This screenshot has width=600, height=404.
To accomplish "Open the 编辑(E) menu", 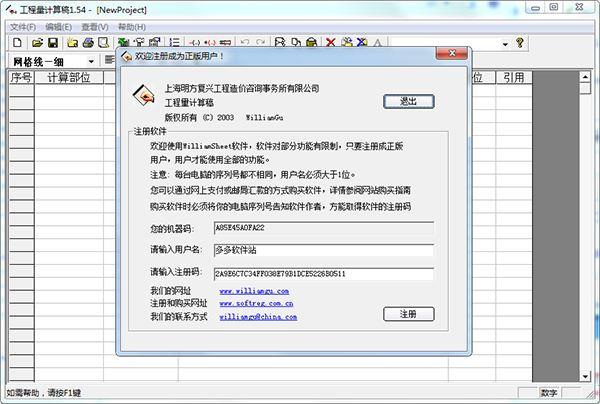I will click(x=59, y=27).
